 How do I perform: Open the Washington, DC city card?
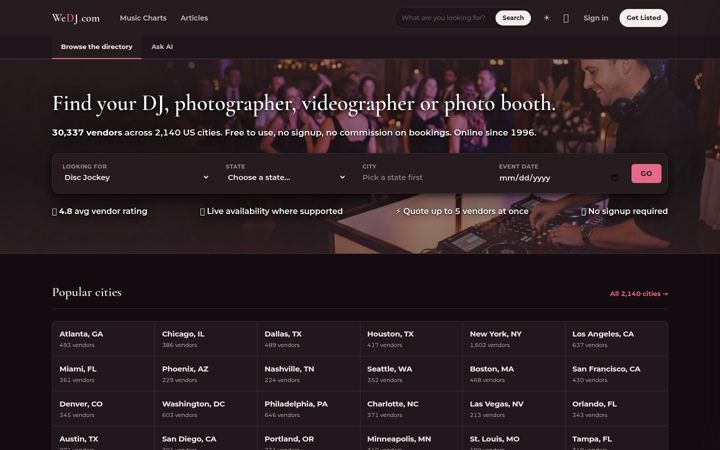coord(206,409)
